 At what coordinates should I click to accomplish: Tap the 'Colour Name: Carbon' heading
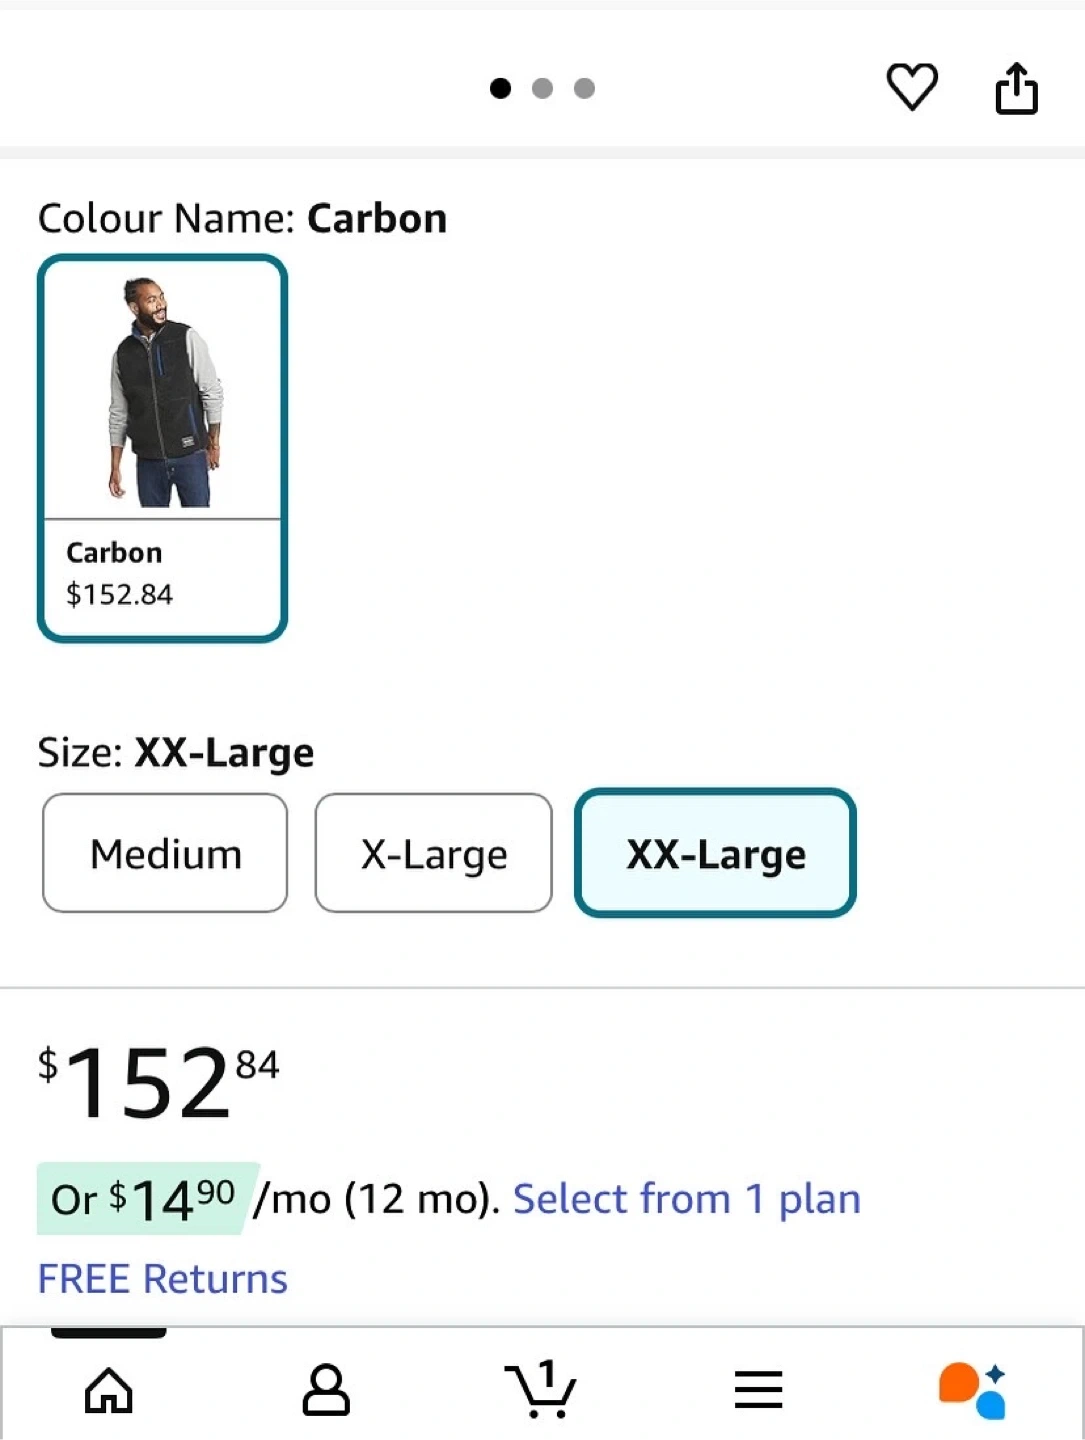pos(242,218)
